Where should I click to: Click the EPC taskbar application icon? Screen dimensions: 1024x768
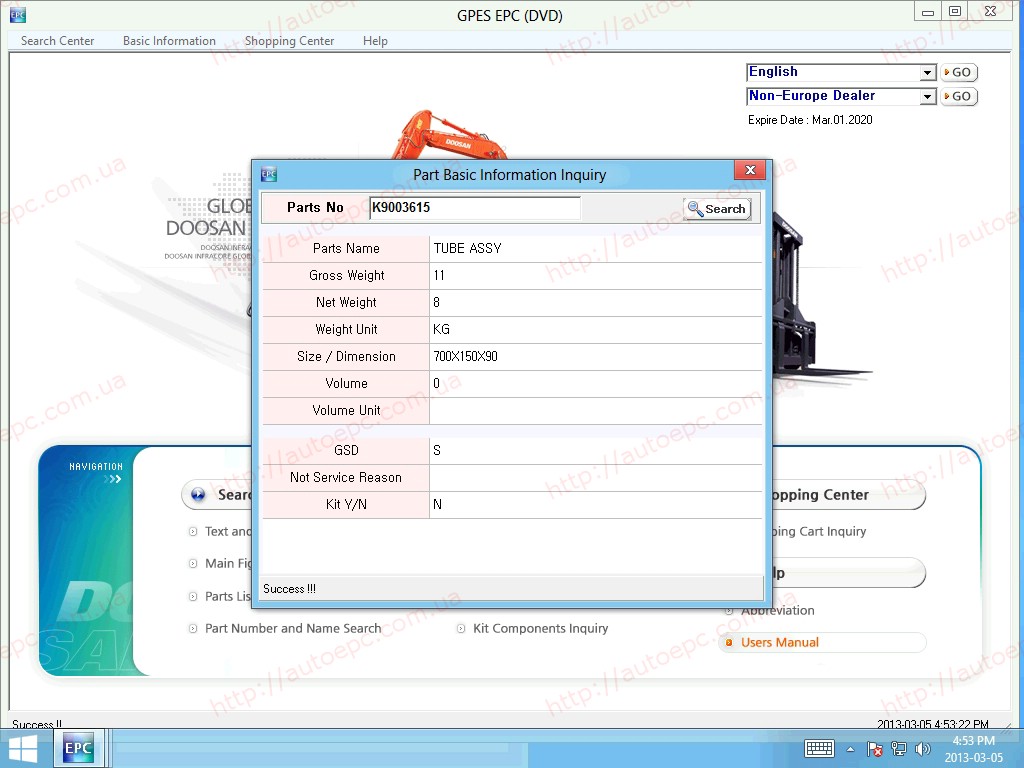coord(78,748)
